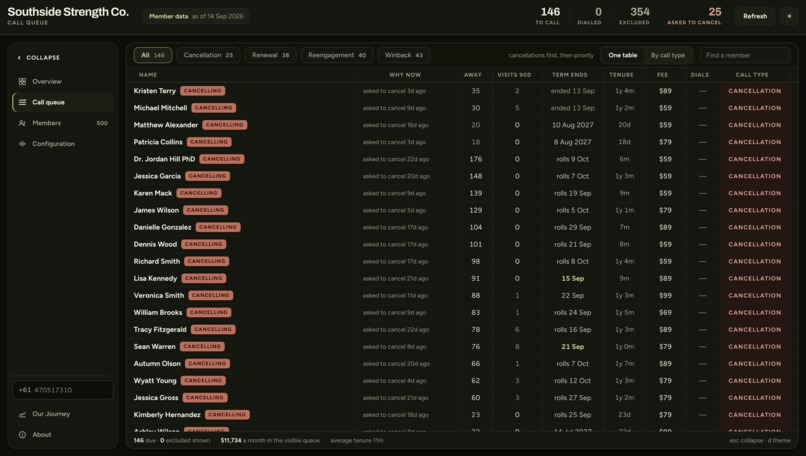Click the Overview grid icon
The image size is (806, 456).
(22, 81)
